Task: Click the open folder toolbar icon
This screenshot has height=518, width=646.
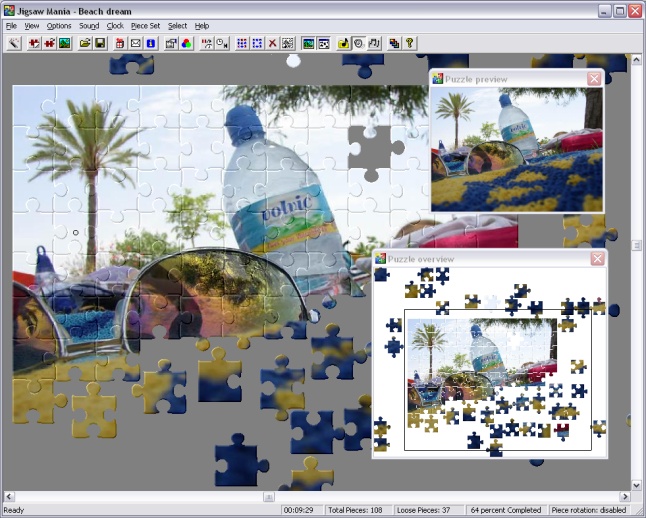Action: pos(86,43)
